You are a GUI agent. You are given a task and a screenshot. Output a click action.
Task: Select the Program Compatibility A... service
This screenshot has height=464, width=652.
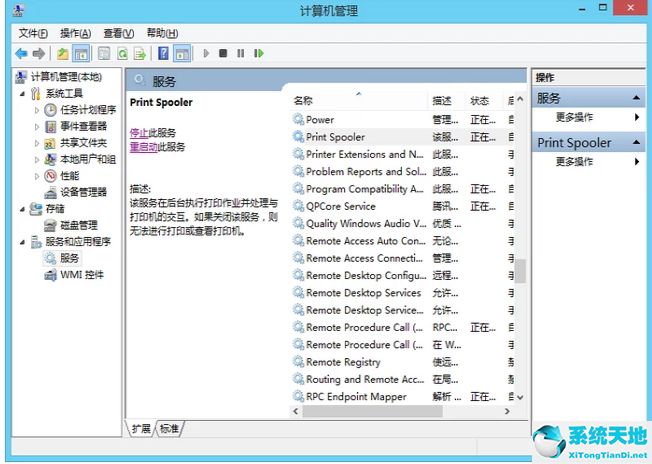(x=403, y=189)
